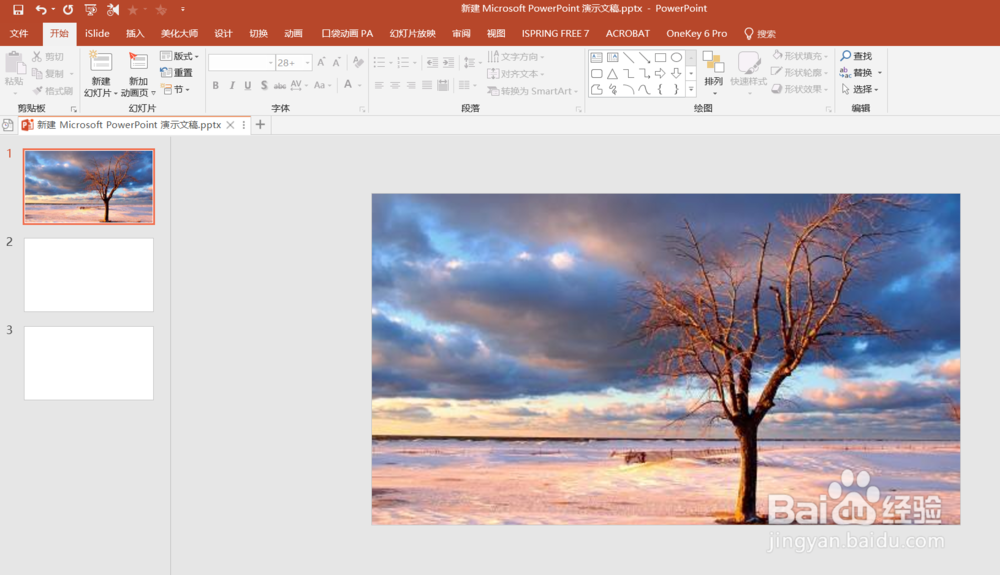Select the oval shape in shapes gallery
The width and height of the screenshot is (1000, 575).
[676, 58]
